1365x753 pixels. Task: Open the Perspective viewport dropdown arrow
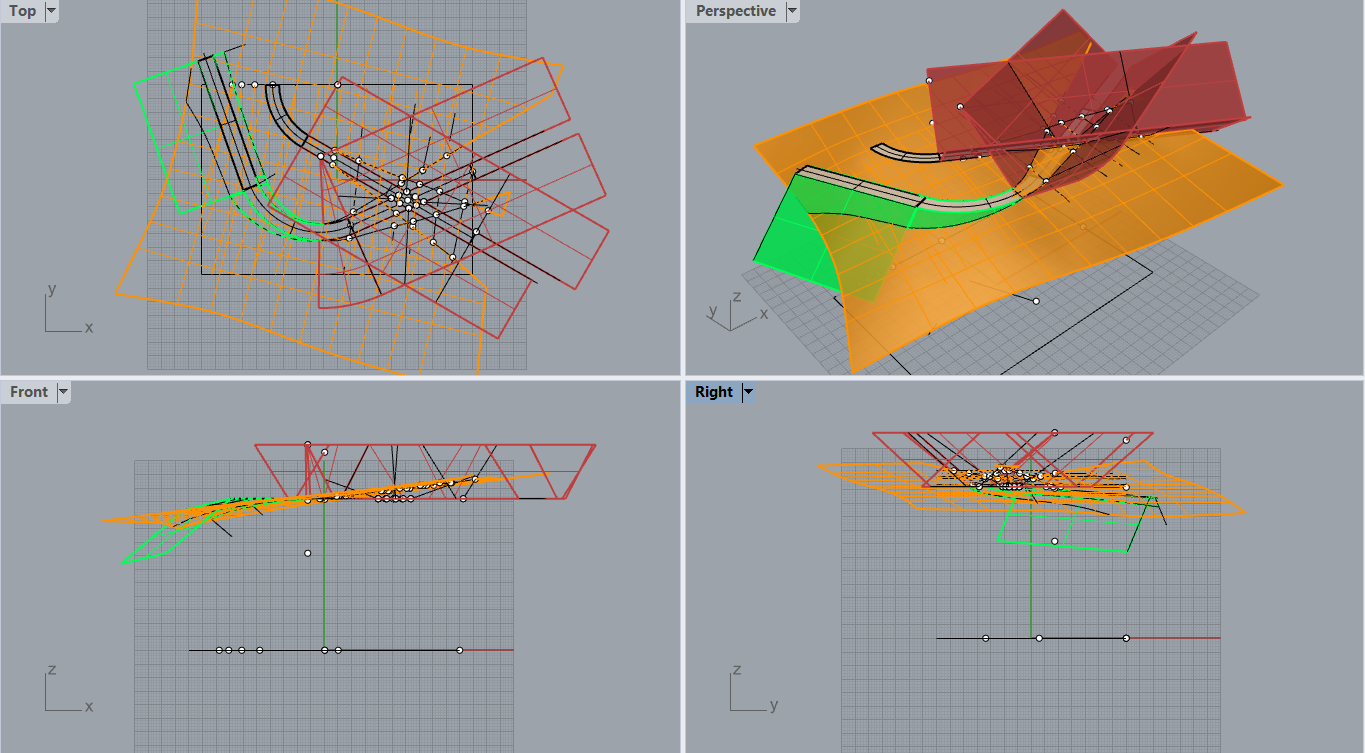[792, 11]
